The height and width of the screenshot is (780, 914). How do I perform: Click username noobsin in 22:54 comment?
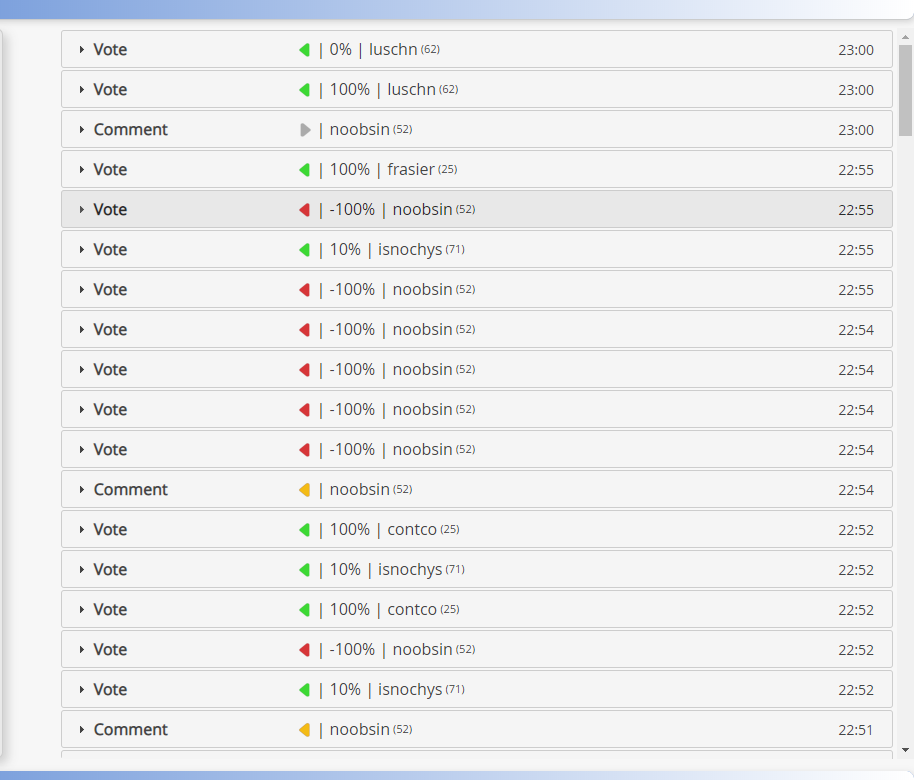point(360,490)
